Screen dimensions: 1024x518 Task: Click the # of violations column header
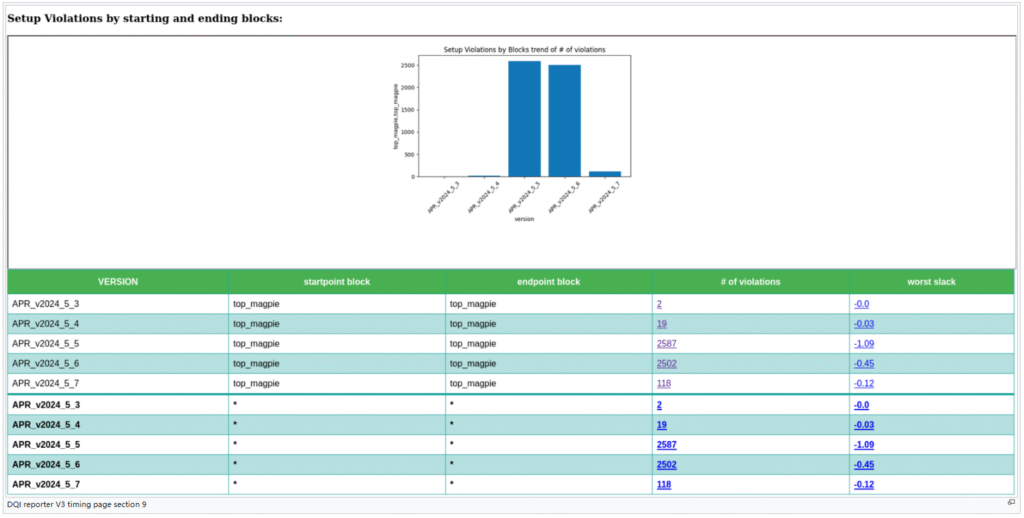click(750, 282)
